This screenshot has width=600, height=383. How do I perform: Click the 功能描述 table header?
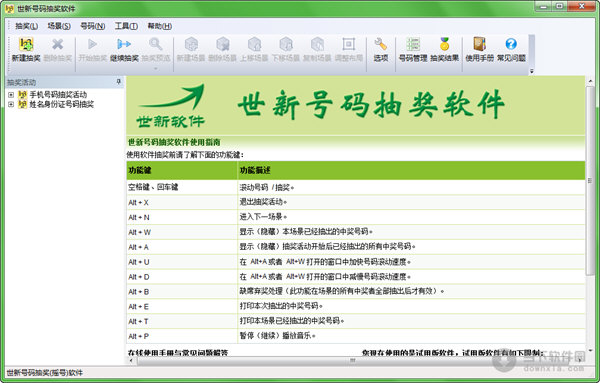[411, 170]
